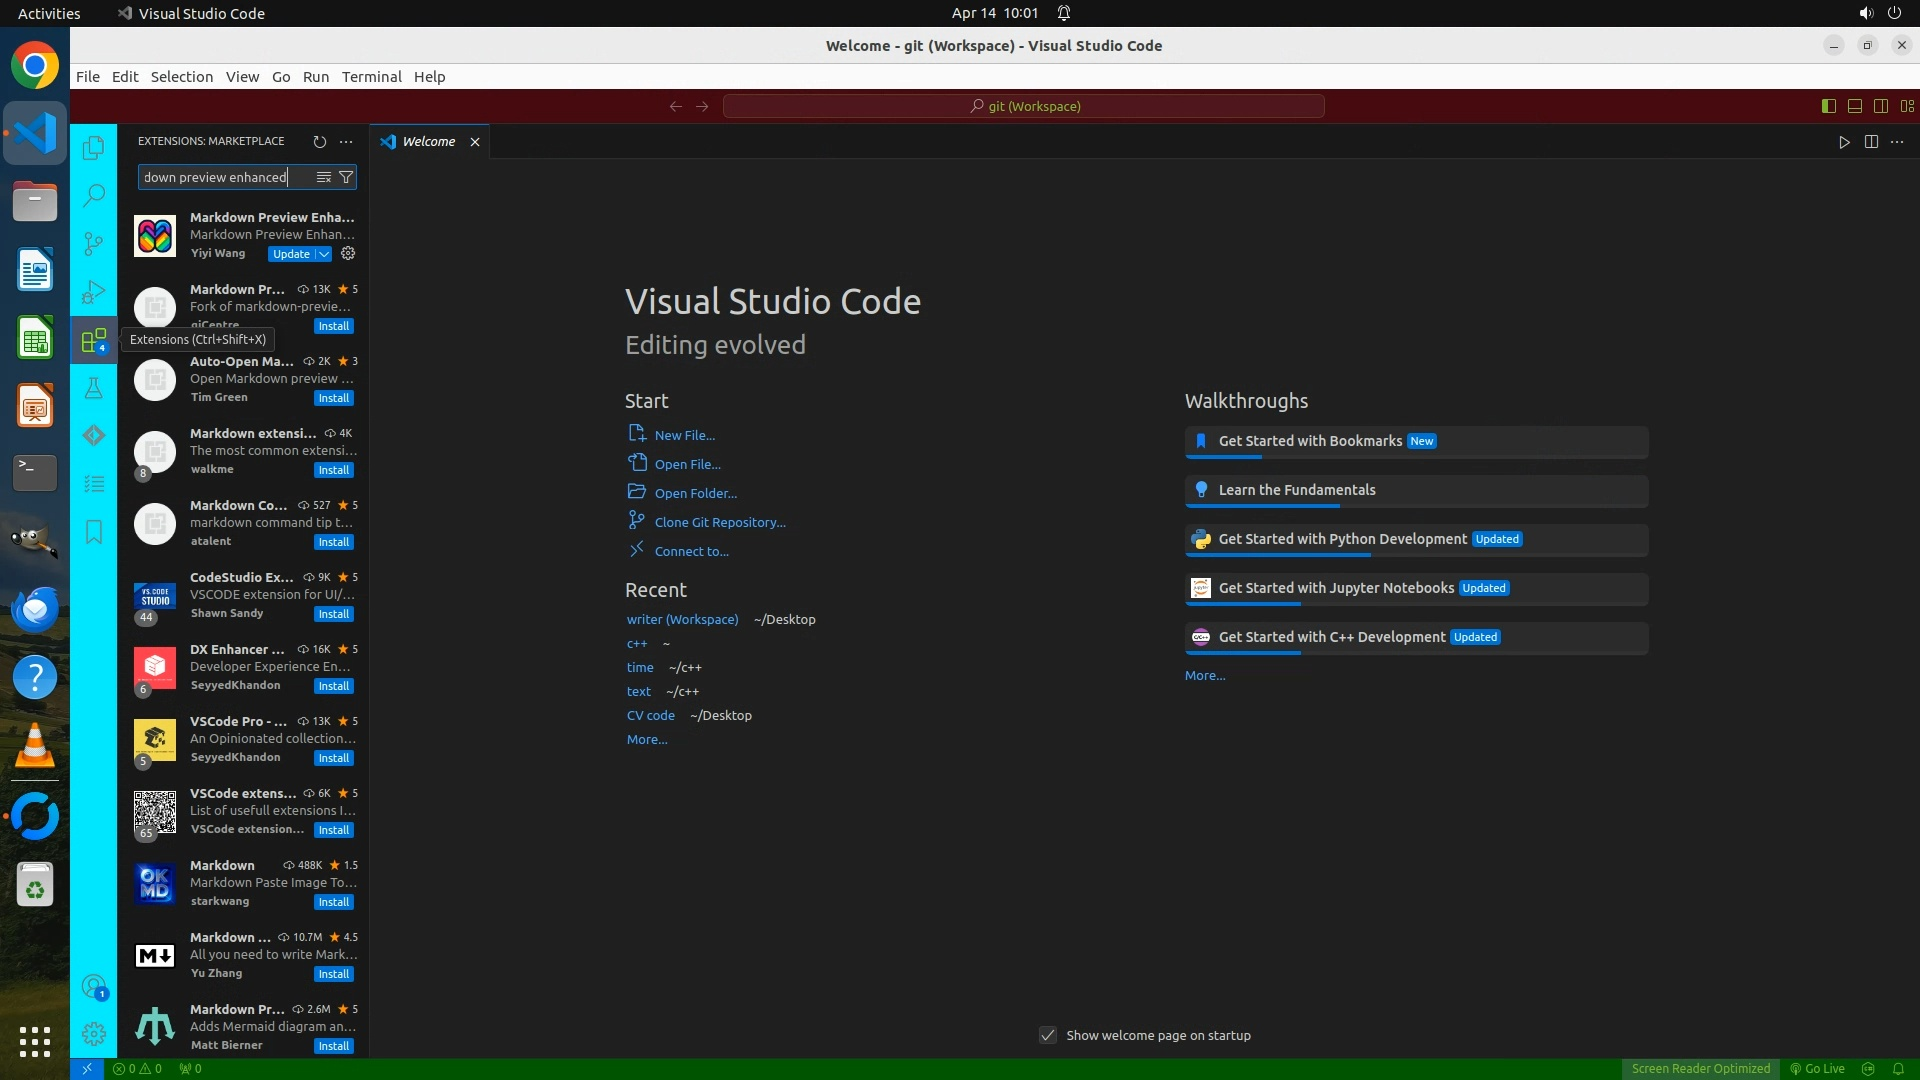Select the Welcome editor tab
The height and width of the screenshot is (1080, 1920).
428,141
